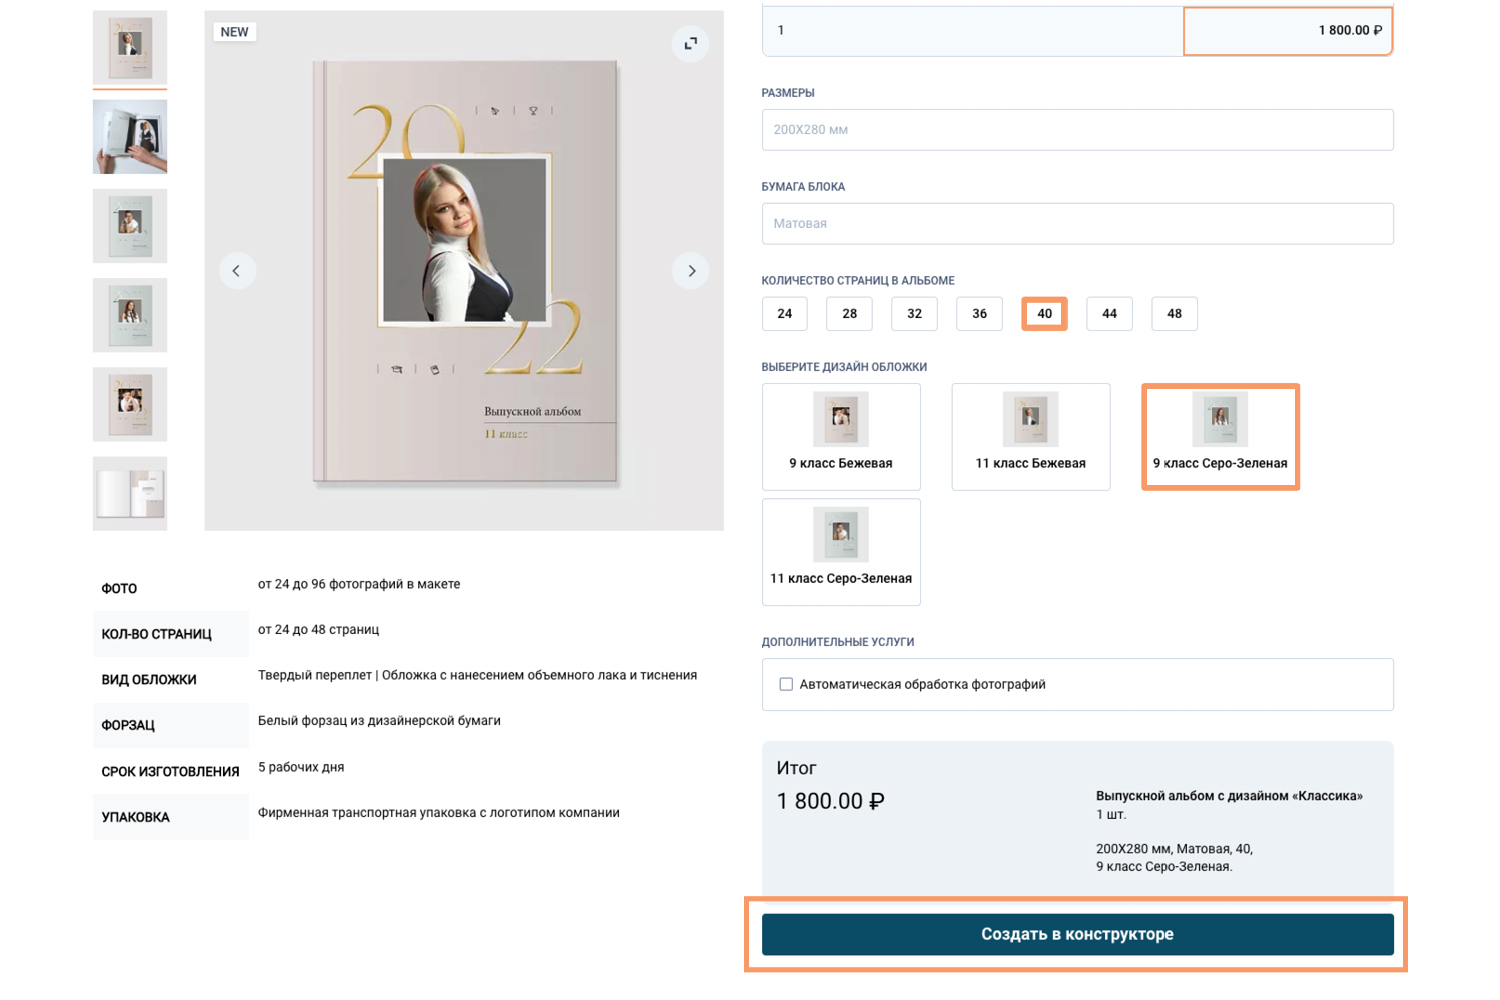
Task: Open the first album cover thumbnail
Action: (130, 47)
